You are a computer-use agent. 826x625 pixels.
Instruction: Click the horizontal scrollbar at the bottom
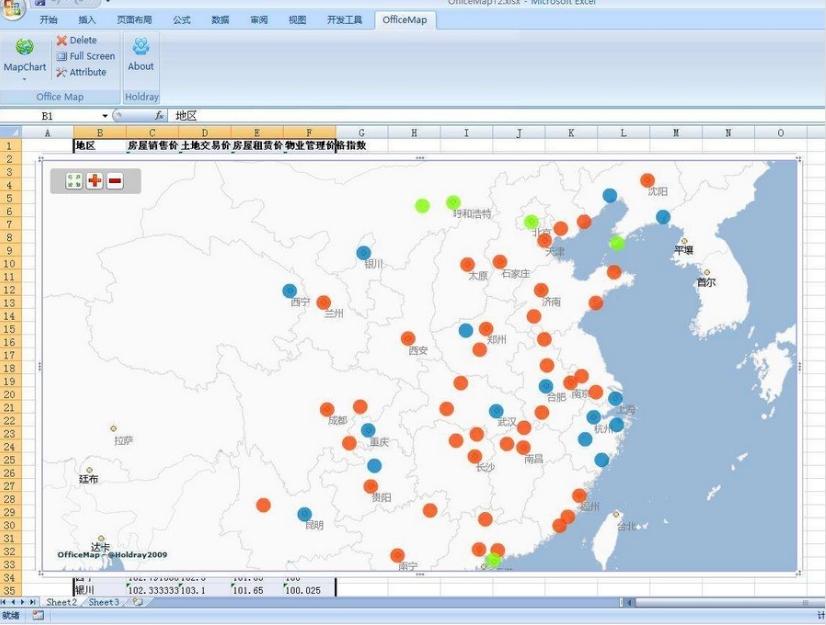click(x=720, y=602)
